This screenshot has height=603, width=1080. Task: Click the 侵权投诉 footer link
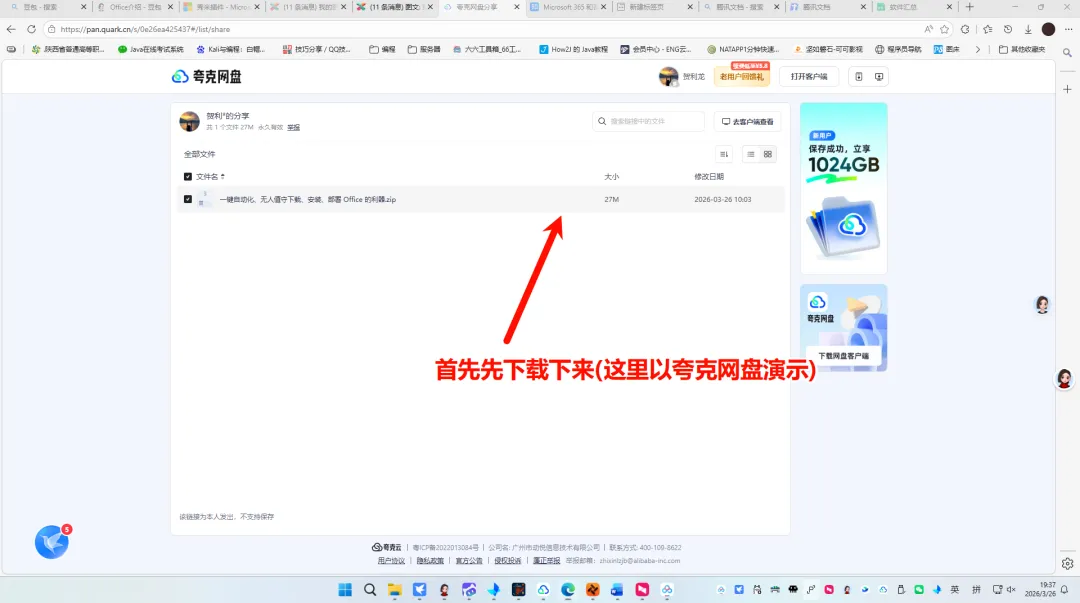tap(508, 561)
